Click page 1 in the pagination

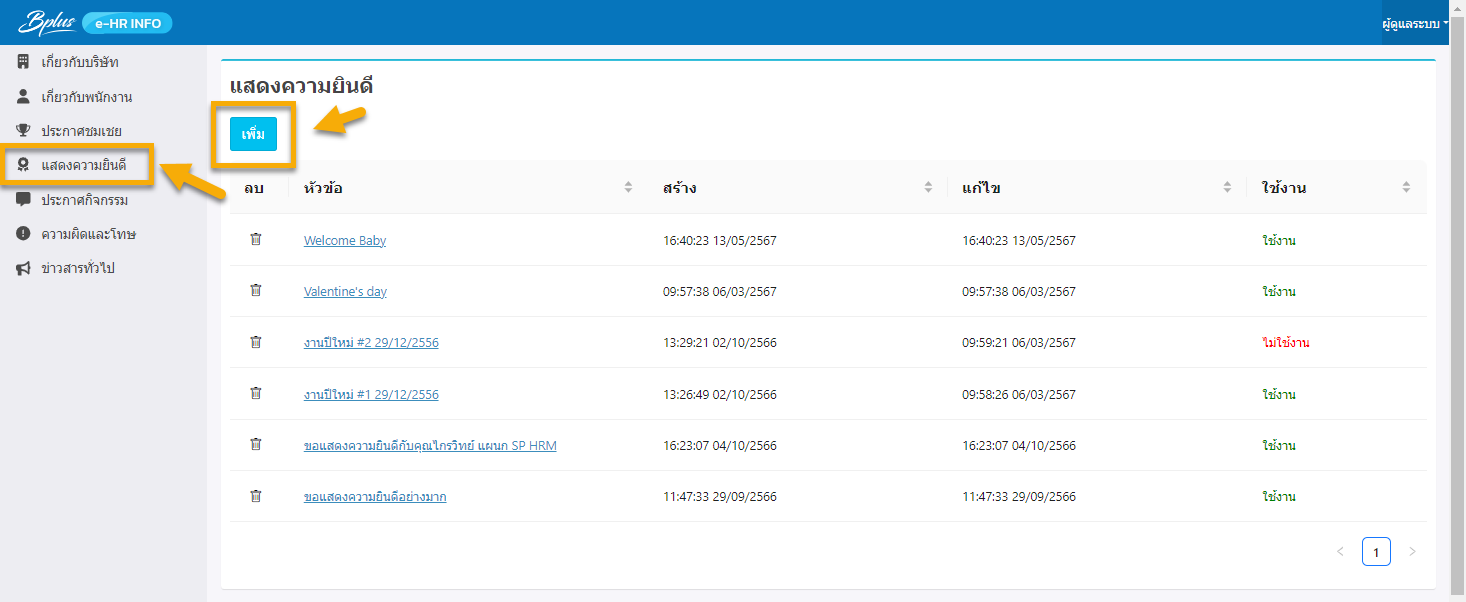point(1376,551)
